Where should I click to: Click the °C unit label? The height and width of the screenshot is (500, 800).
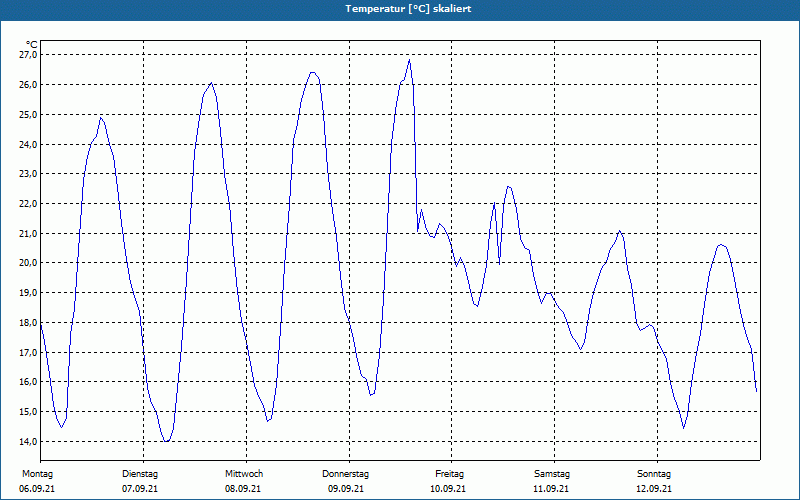point(31,45)
